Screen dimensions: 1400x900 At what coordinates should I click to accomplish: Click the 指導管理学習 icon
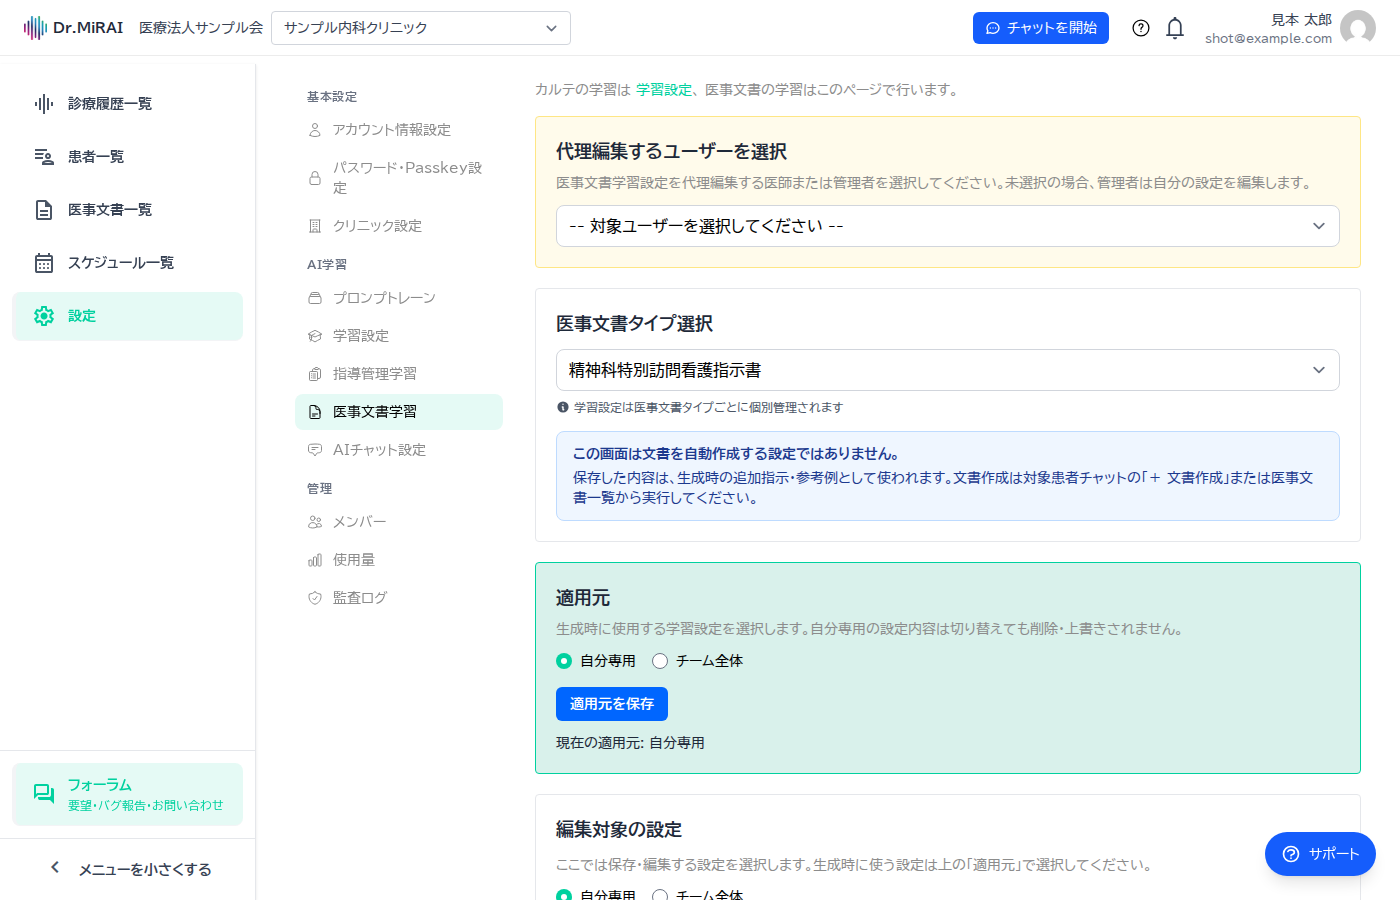[315, 374]
